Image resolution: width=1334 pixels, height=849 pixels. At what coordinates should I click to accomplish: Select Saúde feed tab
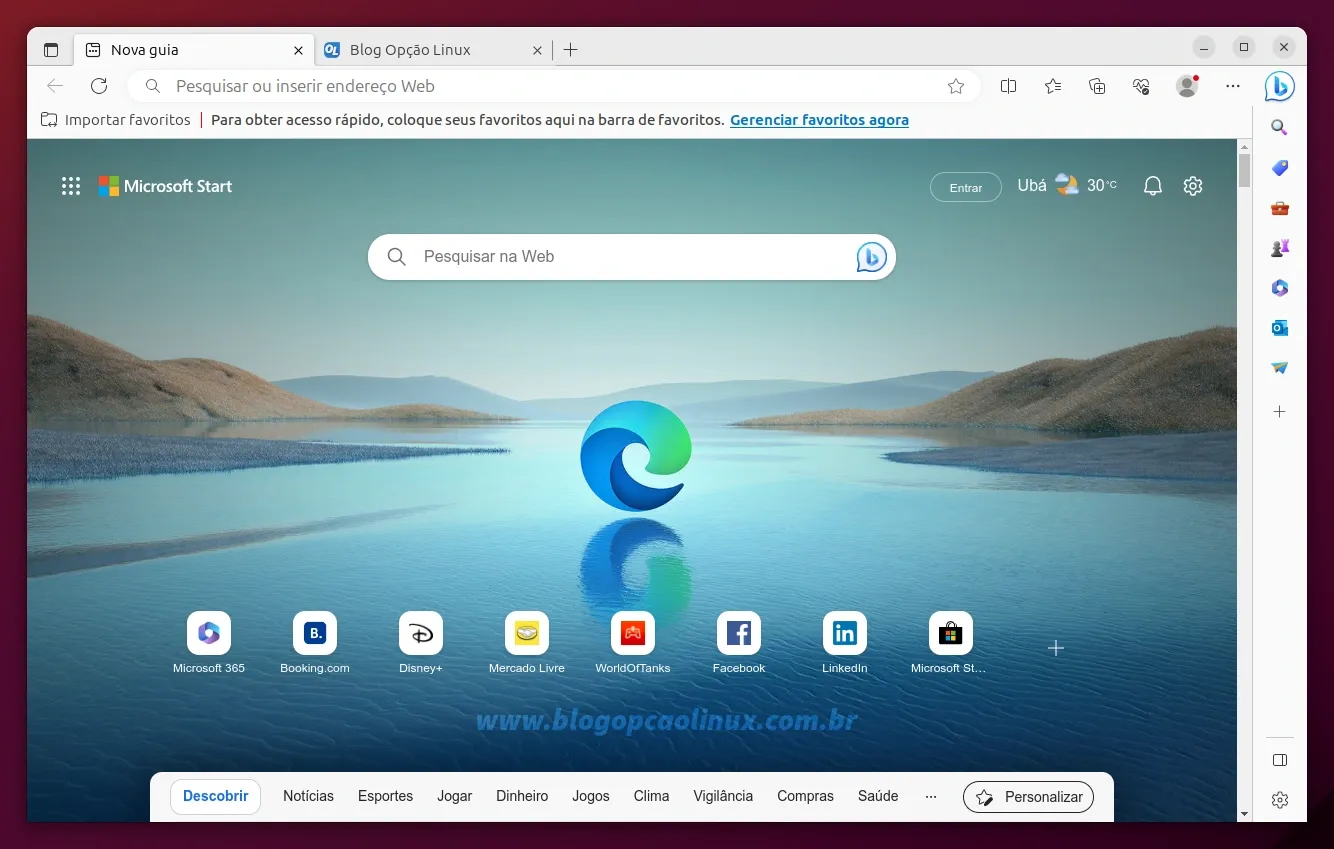tap(878, 797)
